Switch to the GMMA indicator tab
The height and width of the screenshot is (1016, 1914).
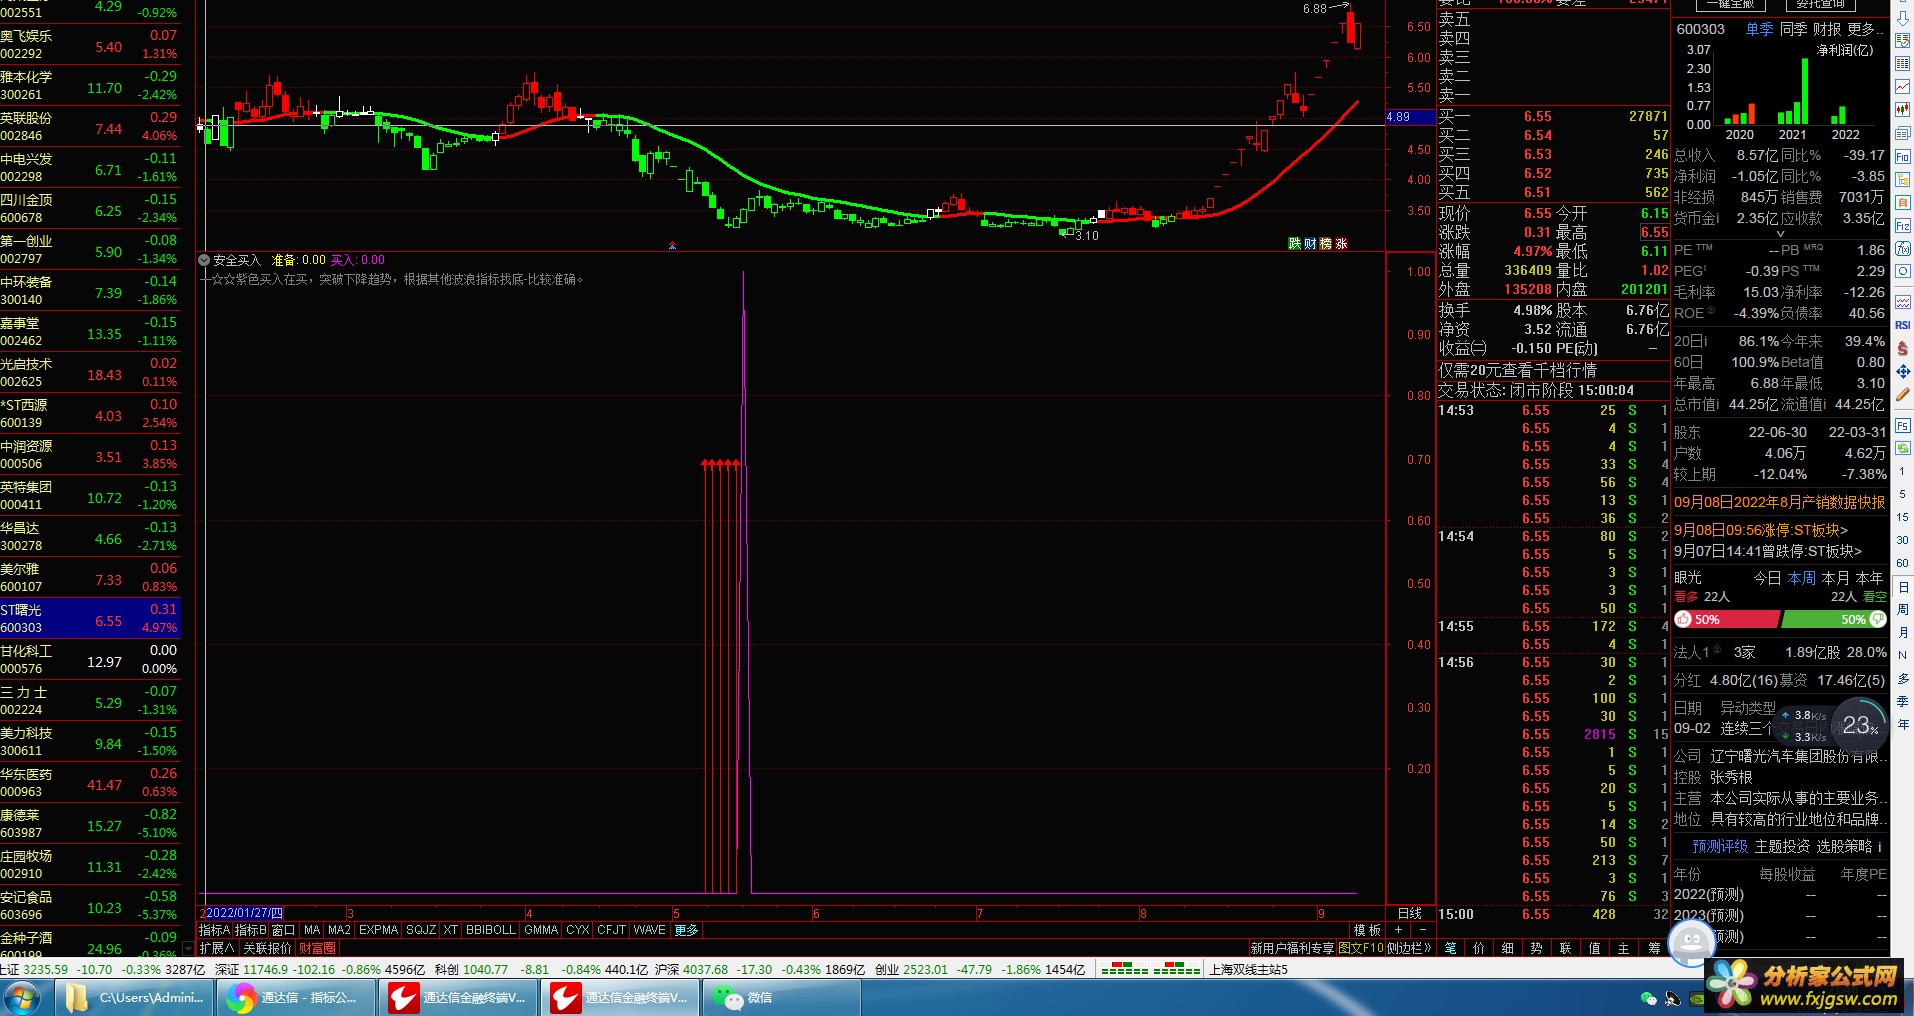(541, 930)
